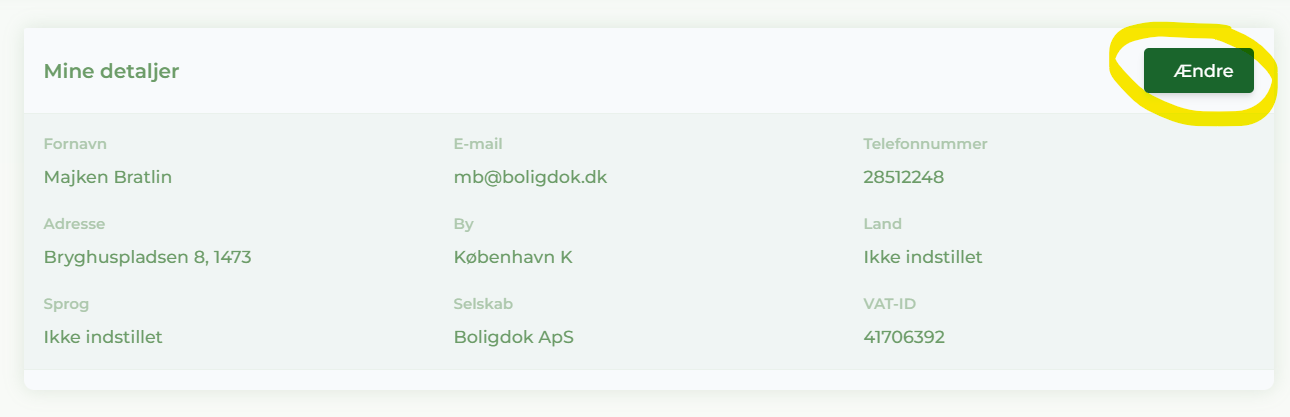Screen dimensions: 1290x417
Task: Click the Ikke indstillet value under Land
Action: (922, 257)
